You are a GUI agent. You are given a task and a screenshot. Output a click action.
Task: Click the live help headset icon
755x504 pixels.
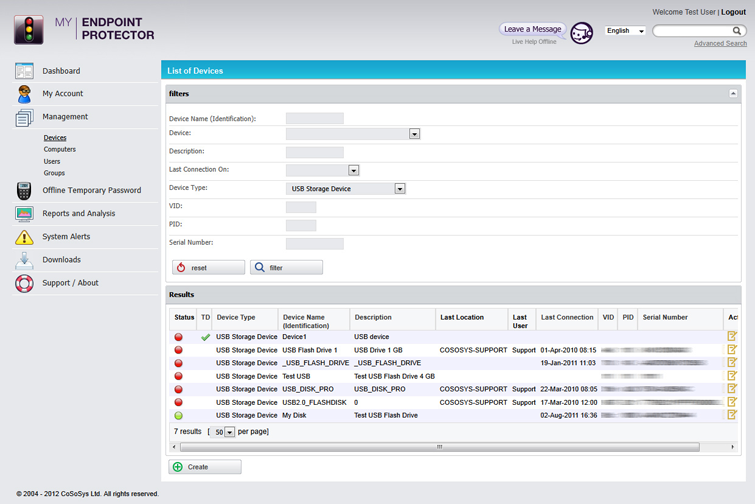pos(582,33)
